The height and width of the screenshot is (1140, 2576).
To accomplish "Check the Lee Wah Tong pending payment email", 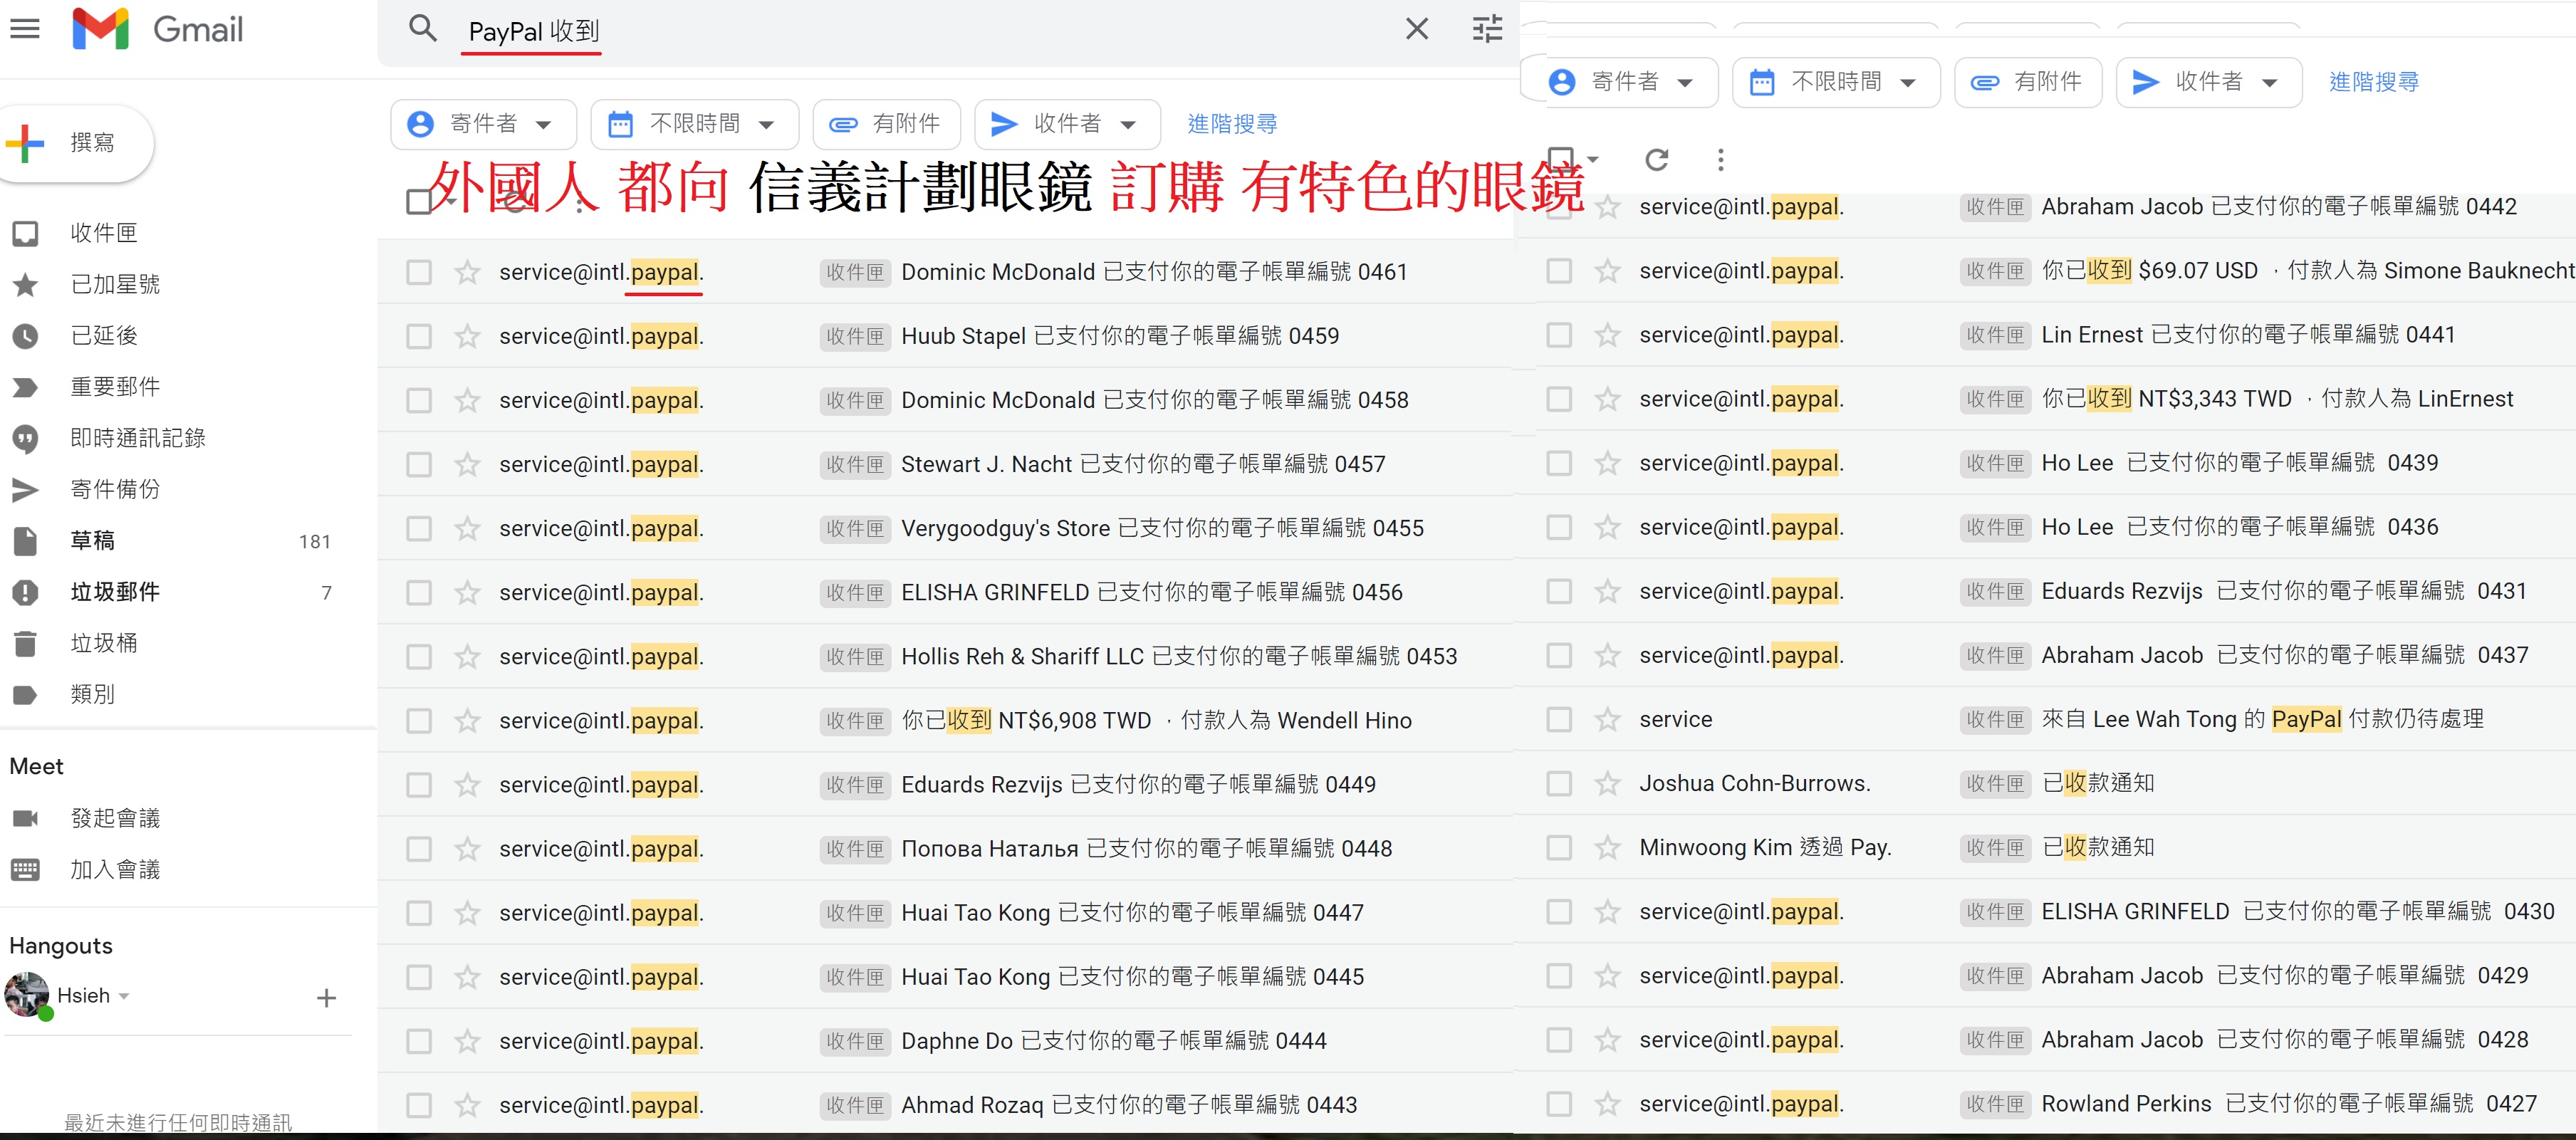I will pos(1559,719).
